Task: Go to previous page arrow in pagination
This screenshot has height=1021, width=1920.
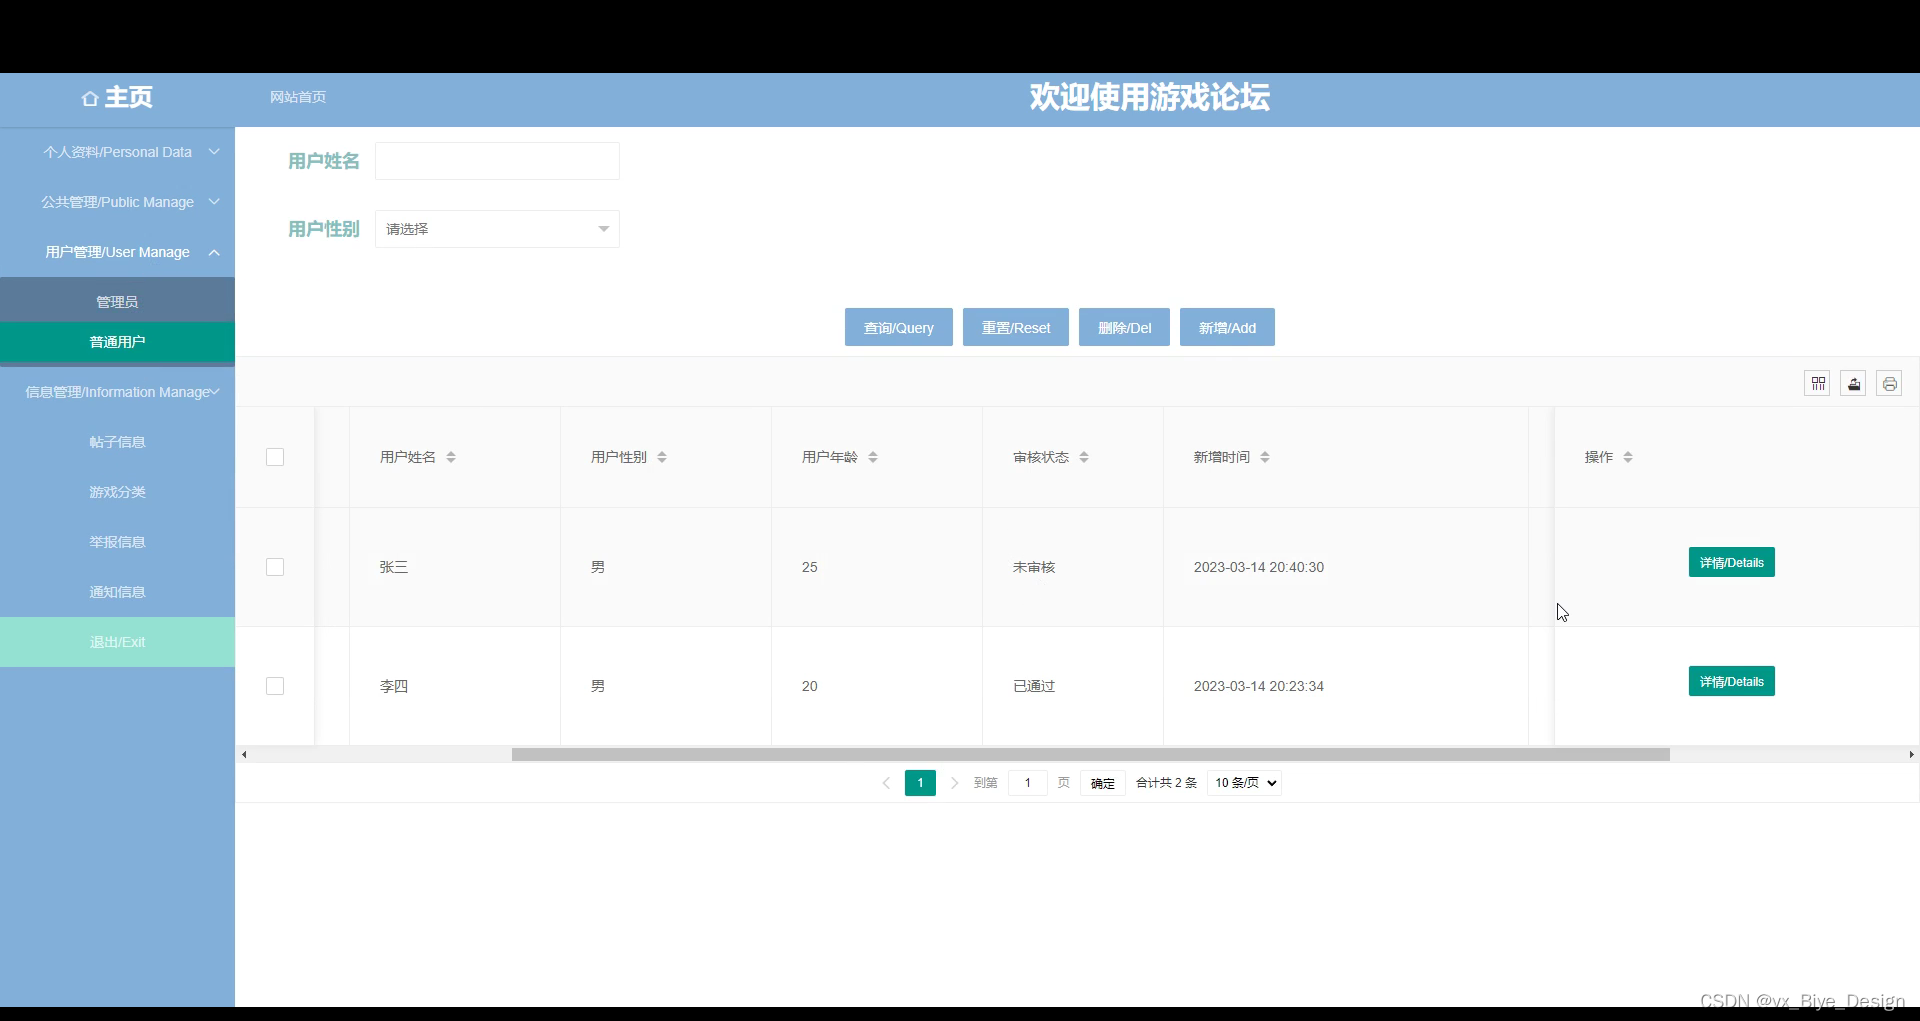Action: click(886, 783)
